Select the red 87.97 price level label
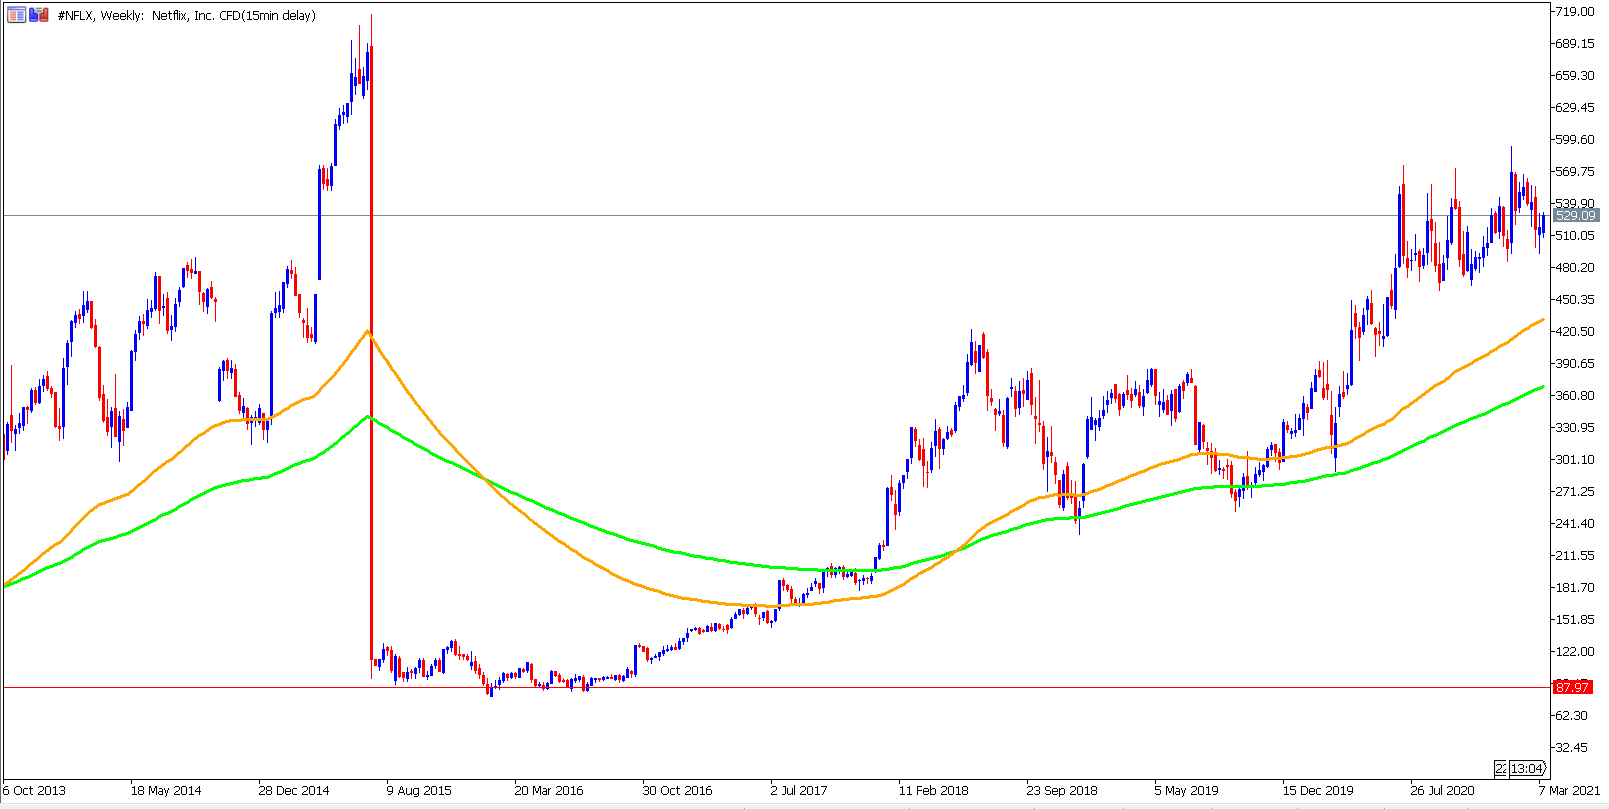1609x809 pixels. coord(1573,687)
